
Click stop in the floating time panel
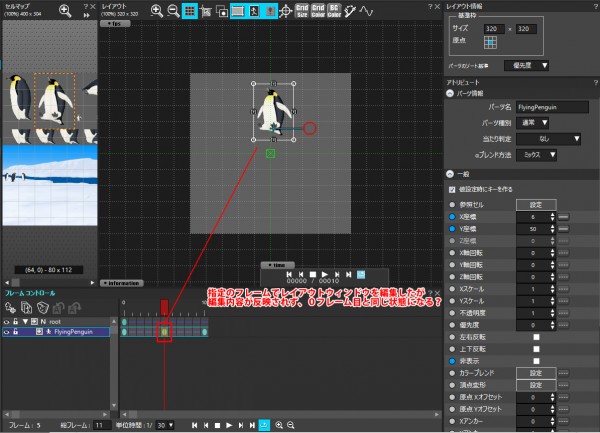tap(313, 274)
